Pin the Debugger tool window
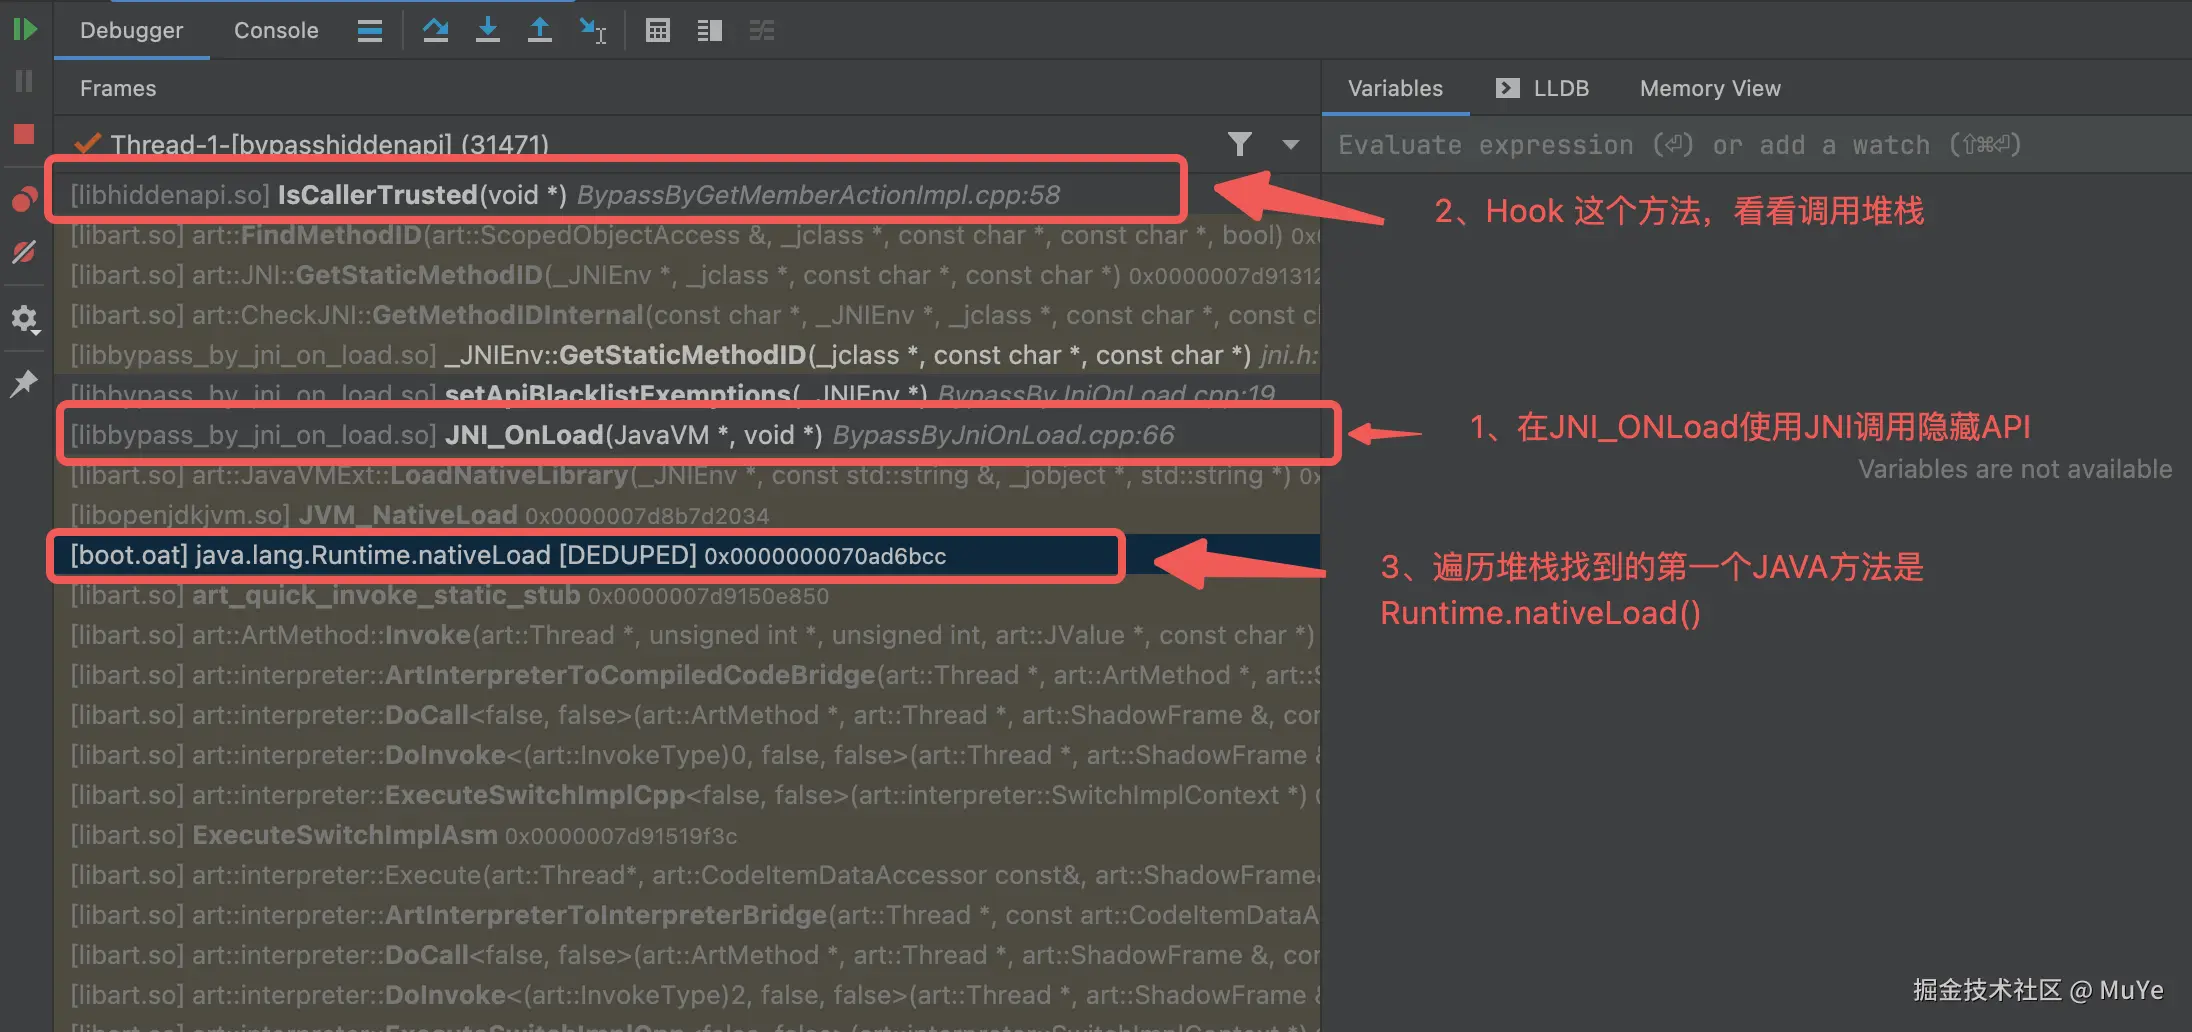2192x1032 pixels. (x=25, y=383)
